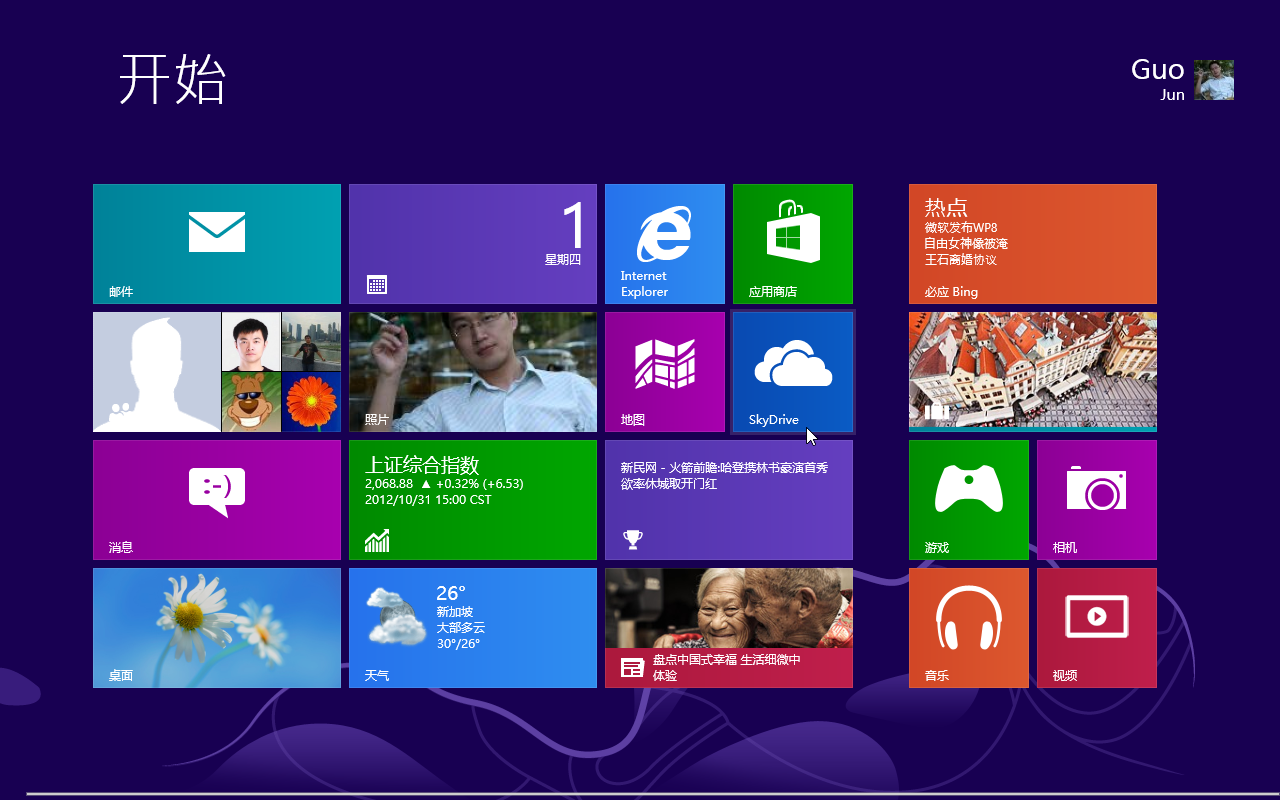Open the Photos (照片) tile
1280x800 pixels.
(472, 371)
